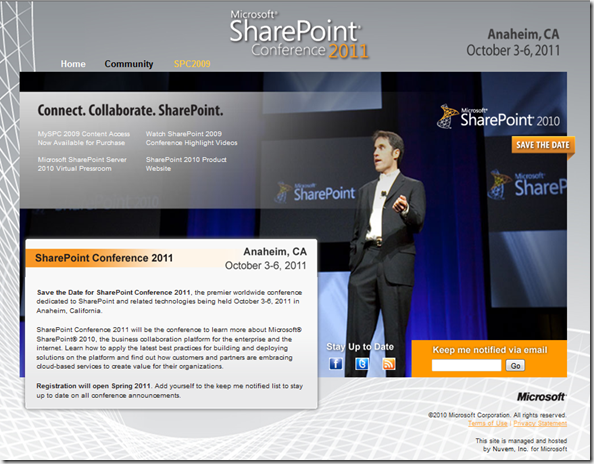Click the Go button for email notification

point(515,366)
